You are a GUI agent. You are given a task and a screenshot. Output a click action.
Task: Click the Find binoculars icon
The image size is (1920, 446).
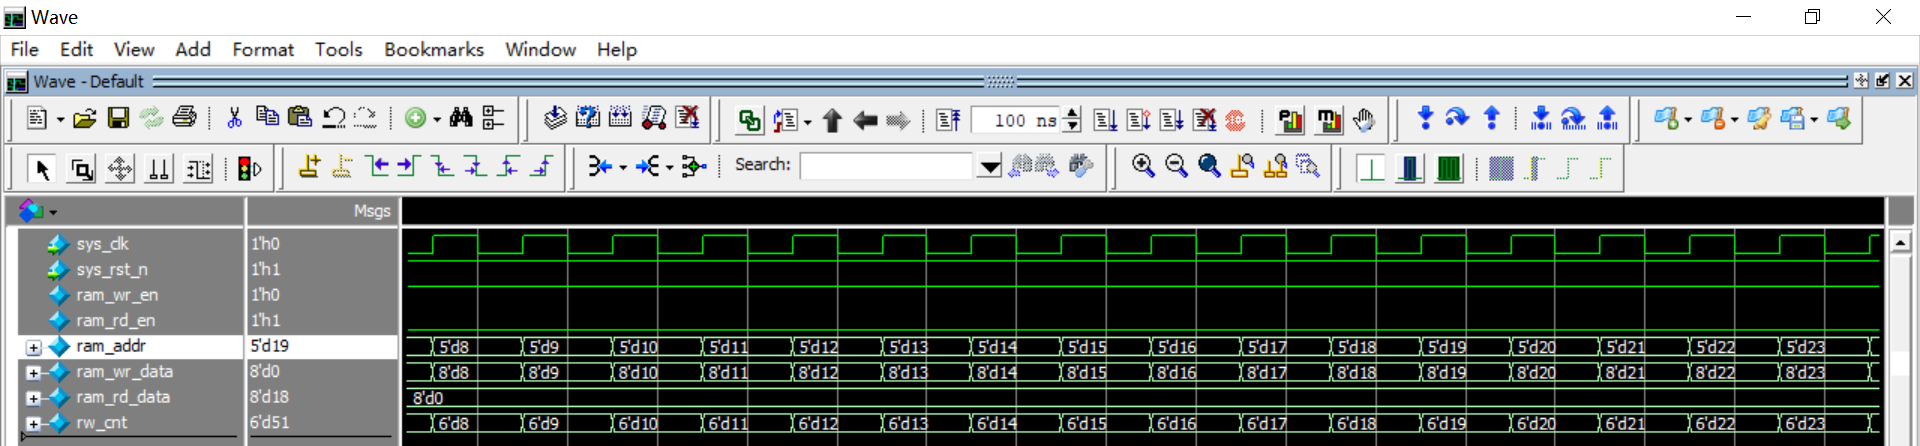(x=461, y=118)
